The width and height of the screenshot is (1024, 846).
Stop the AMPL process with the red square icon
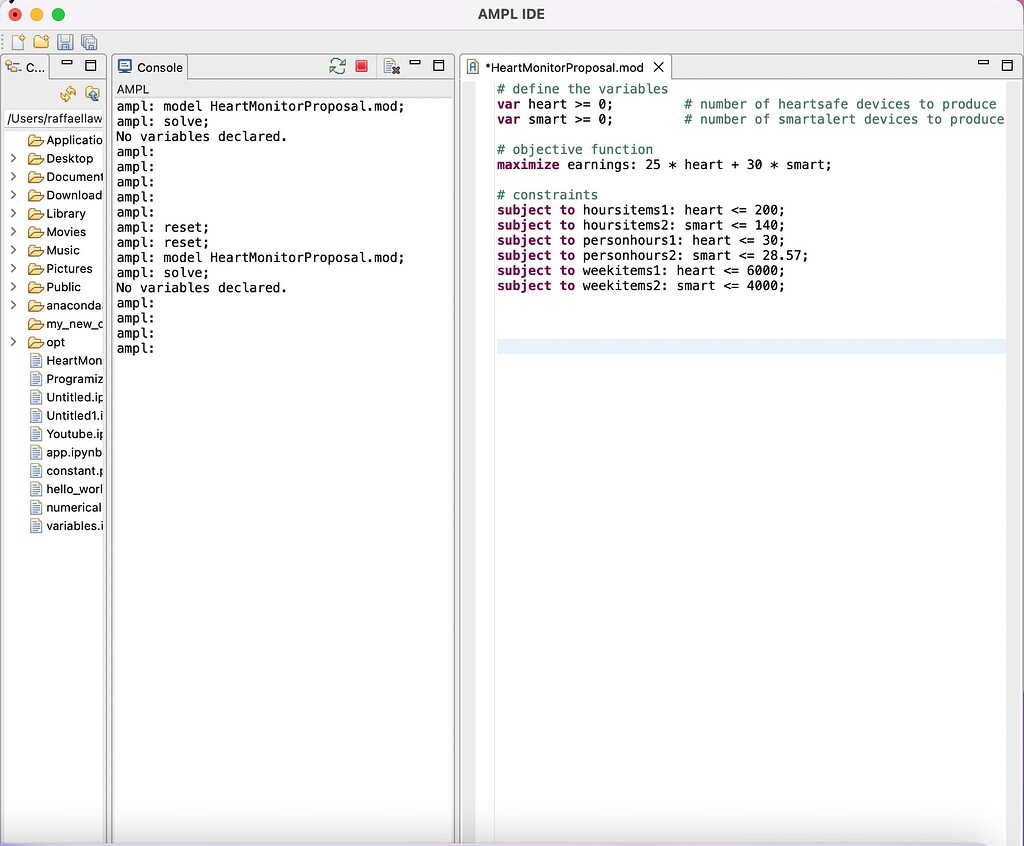pyautogui.click(x=360, y=66)
